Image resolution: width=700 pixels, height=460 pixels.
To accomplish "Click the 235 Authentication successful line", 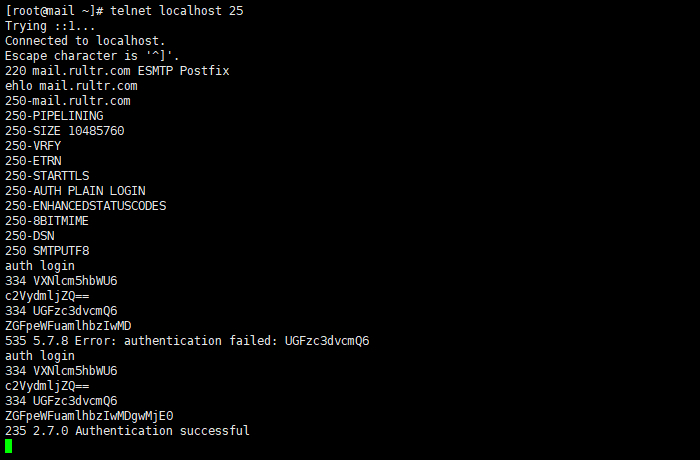I will [x=127, y=431].
